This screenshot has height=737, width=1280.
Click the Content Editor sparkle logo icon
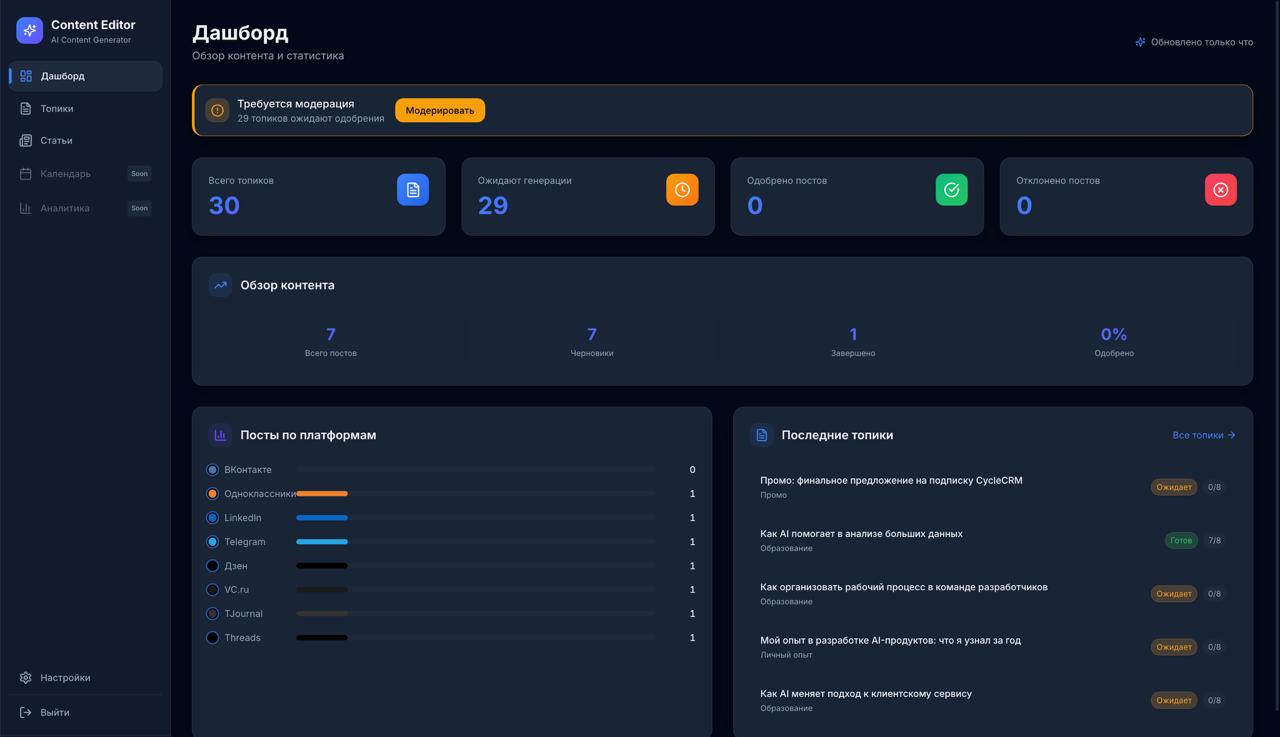click(30, 30)
